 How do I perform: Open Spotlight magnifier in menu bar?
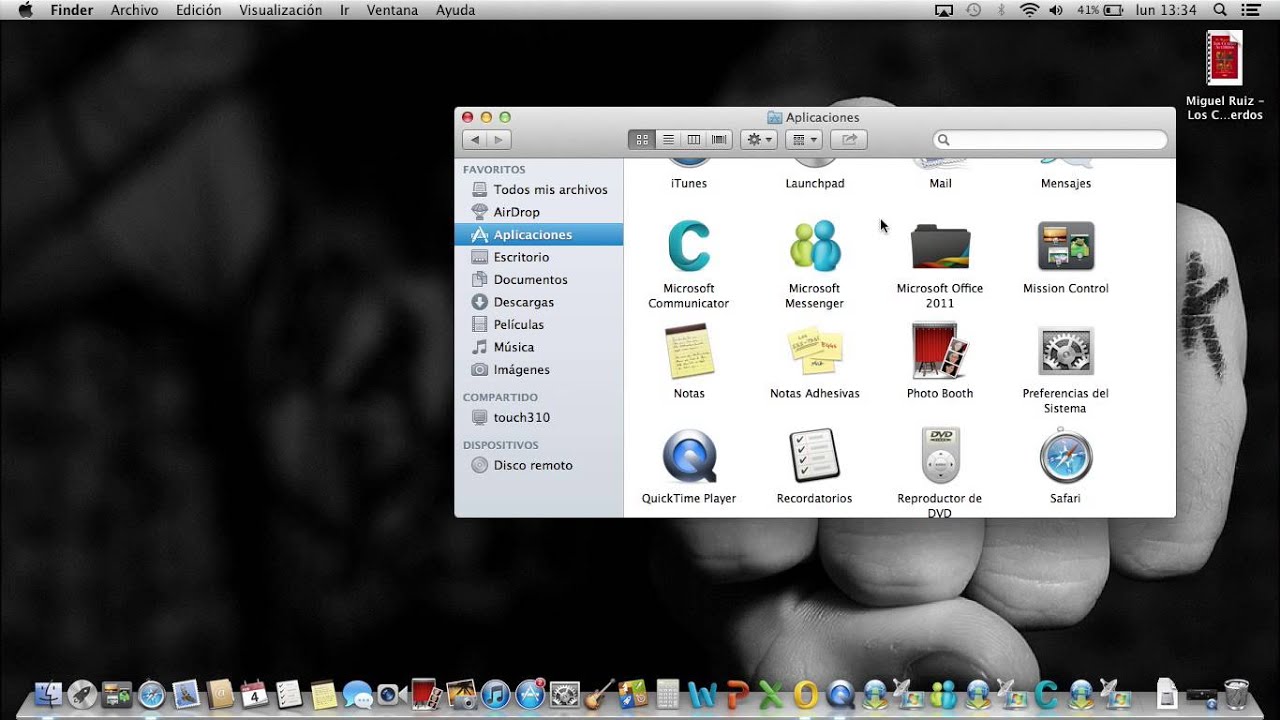[x=1219, y=10]
